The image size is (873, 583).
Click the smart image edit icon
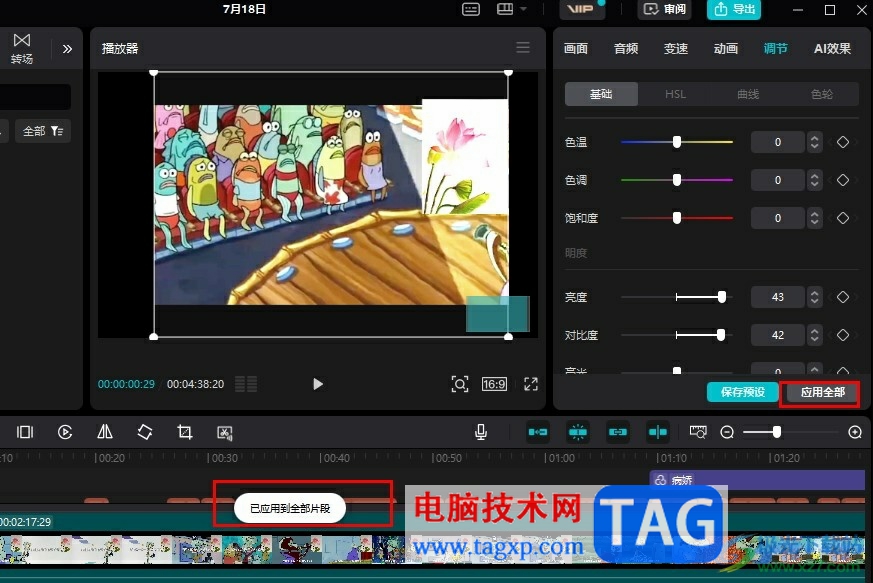tap(225, 433)
